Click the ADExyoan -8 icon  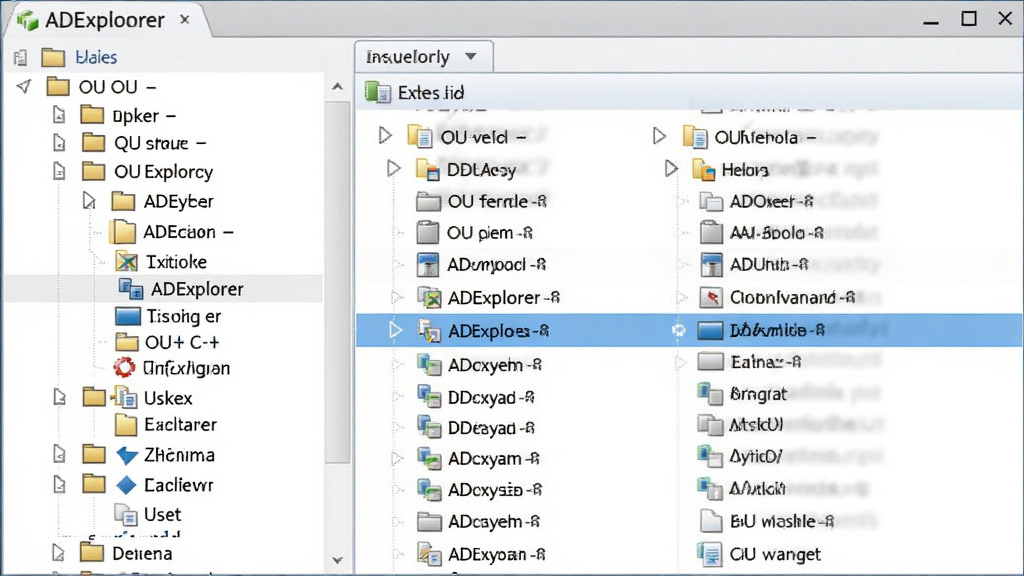point(429,554)
